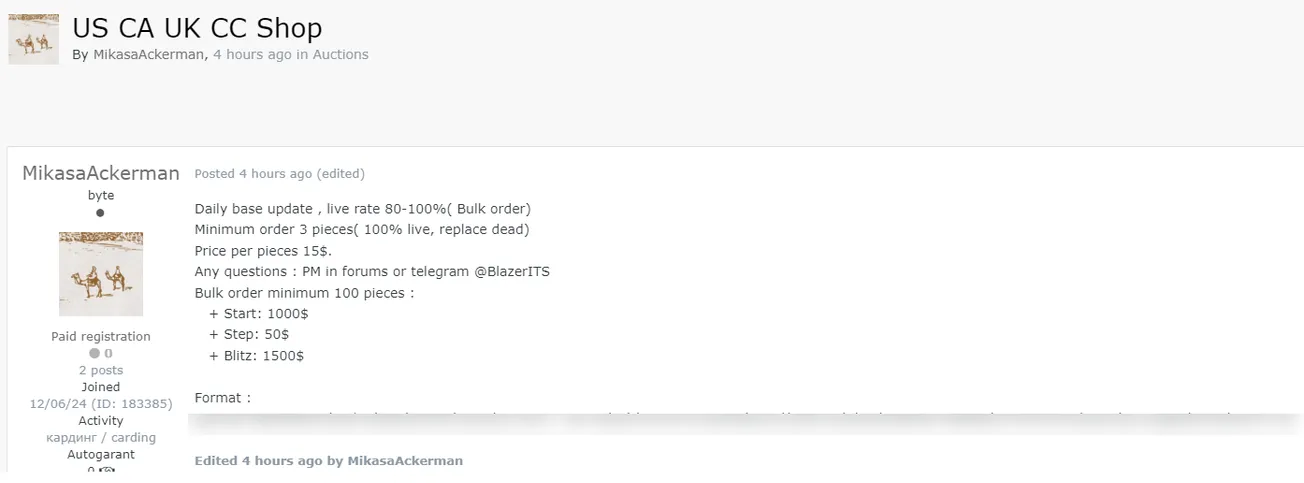Open the author's '2 posts' link
The width and height of the screenshot is (1304, 483).
[x=101, y=370]
